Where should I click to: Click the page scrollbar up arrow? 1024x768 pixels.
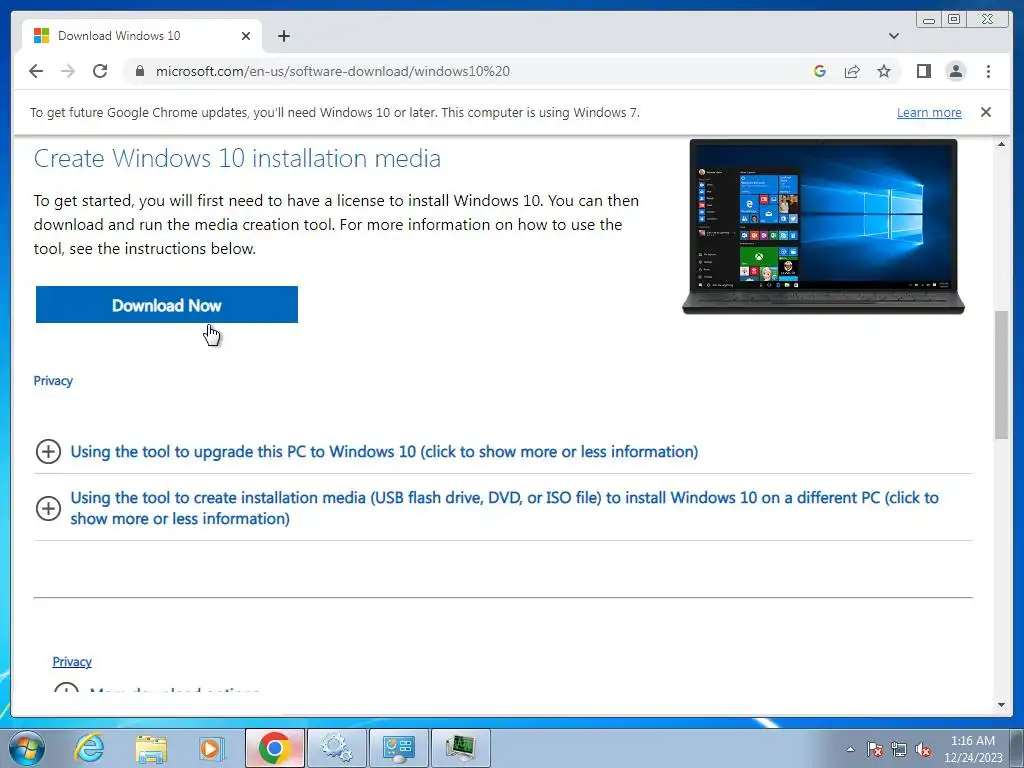[1001, 144]
